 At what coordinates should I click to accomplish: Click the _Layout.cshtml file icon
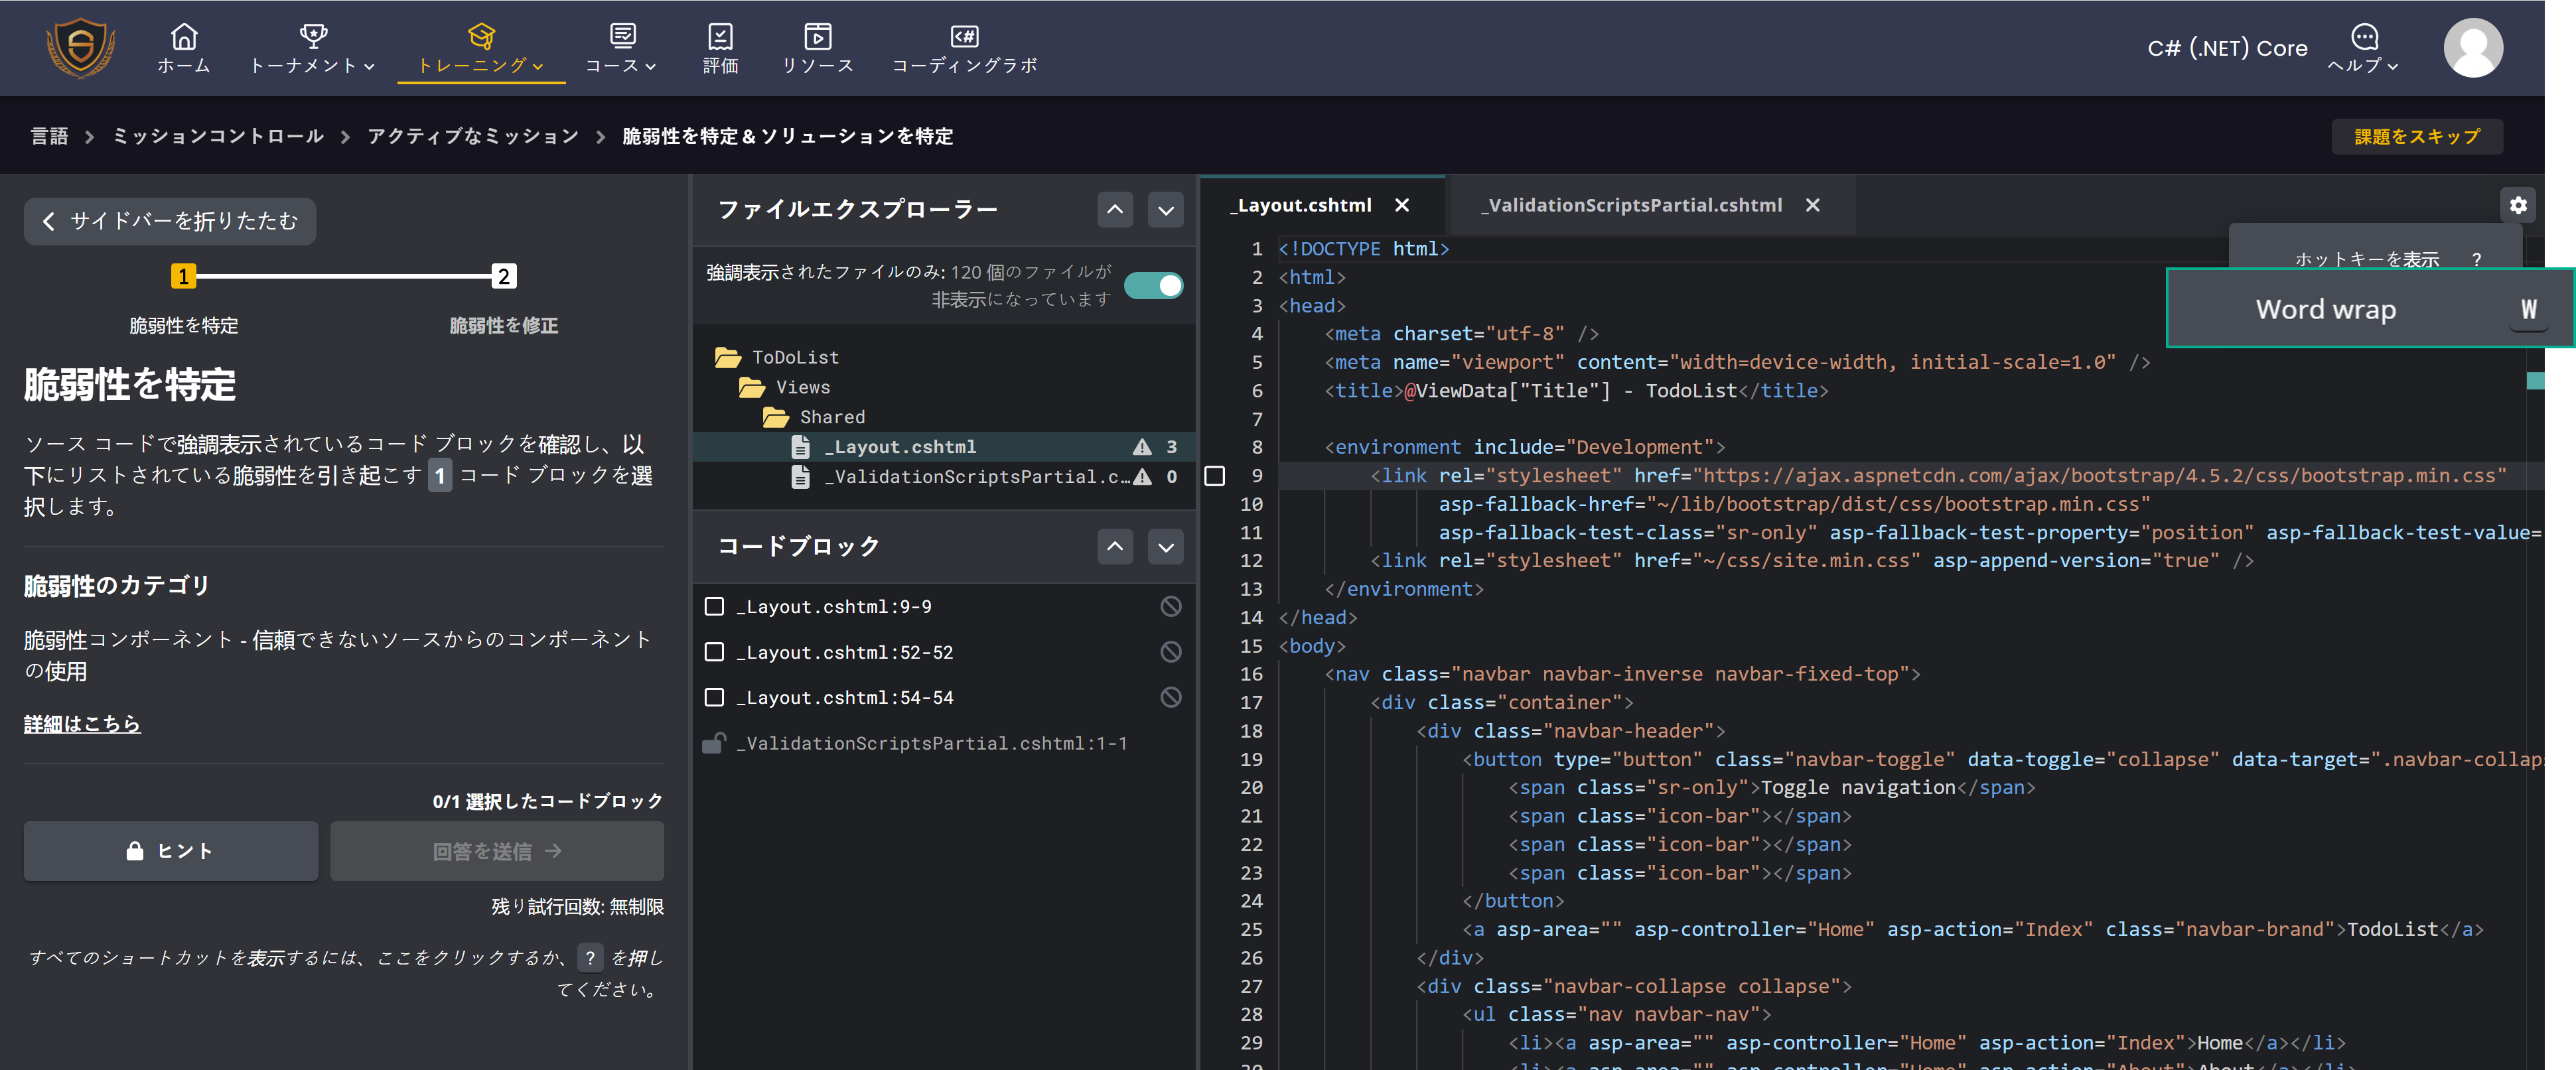[800, 447]
